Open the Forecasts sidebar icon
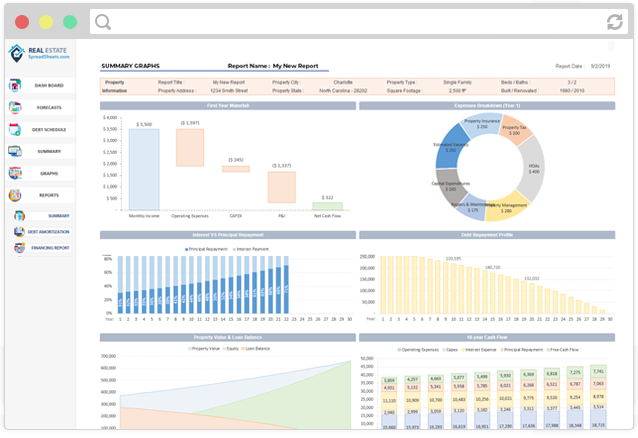The height and width of the screenshot is (438, 638). click(15, 107)
